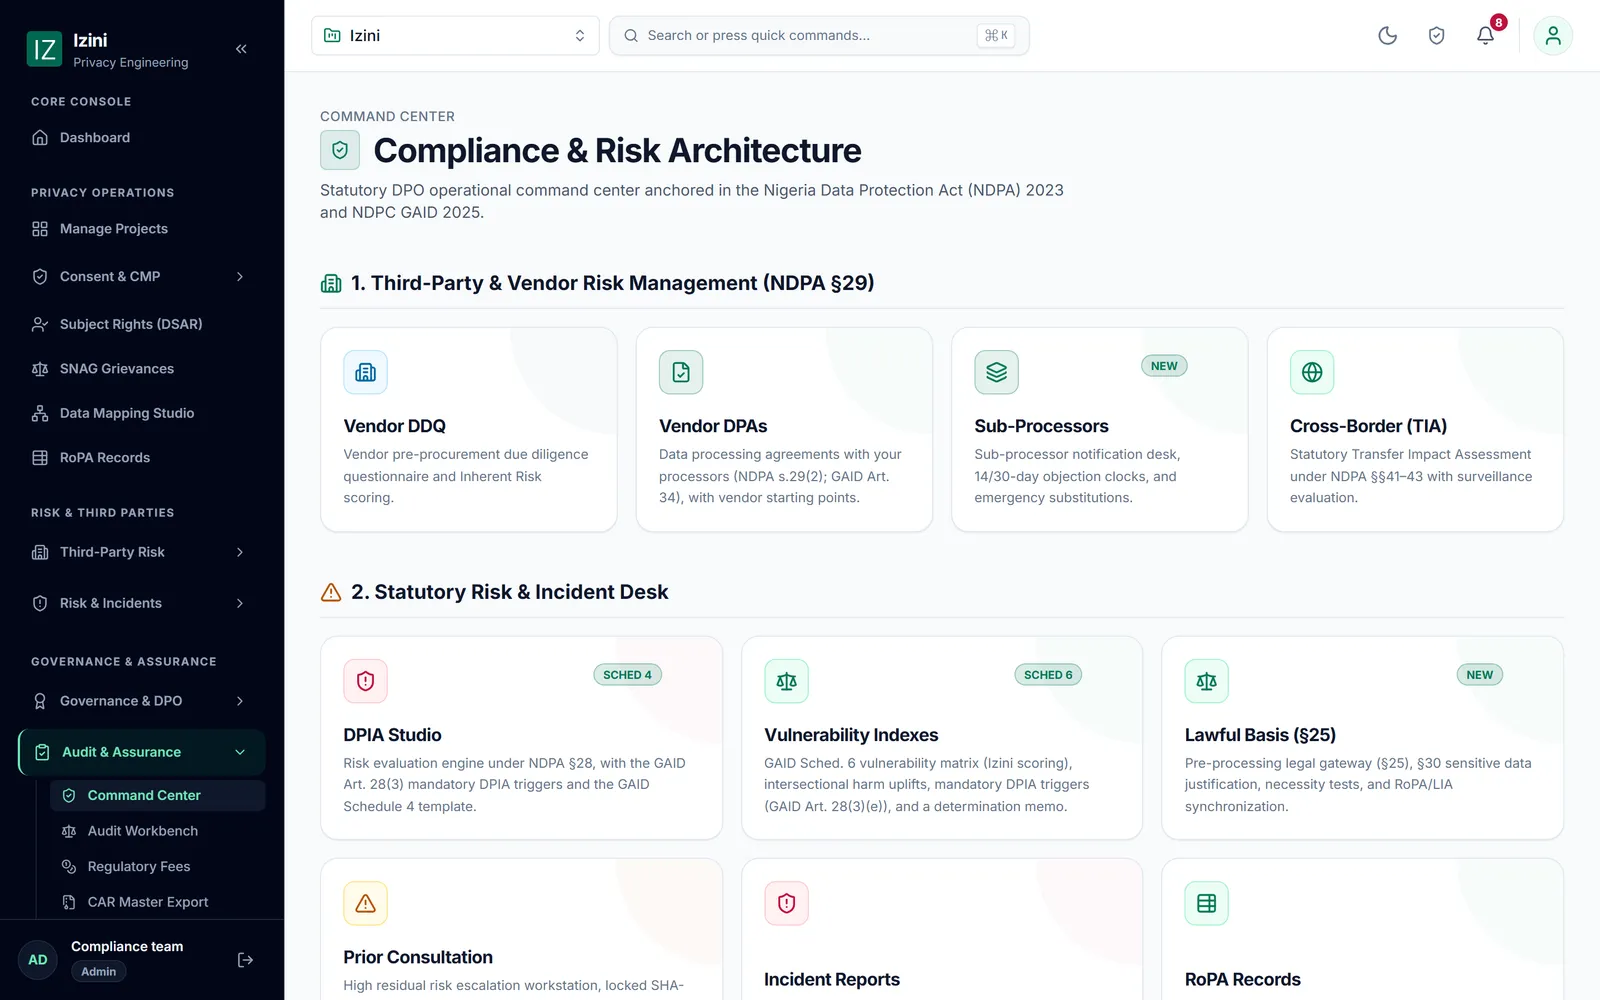Screen dimensions: 1600x1000
Task: Click the Sub-Processors layers icon
Action: pyautogui.click(x=996, y=372)
